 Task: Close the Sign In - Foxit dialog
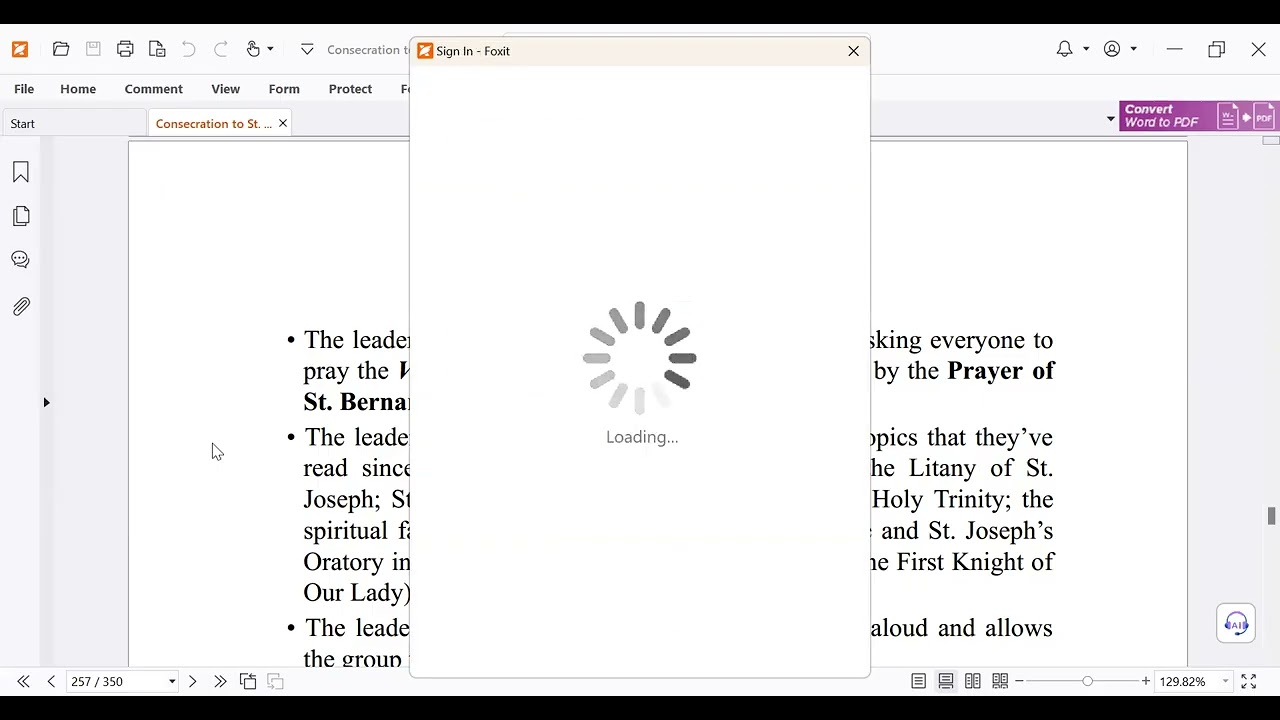(854, 51)
